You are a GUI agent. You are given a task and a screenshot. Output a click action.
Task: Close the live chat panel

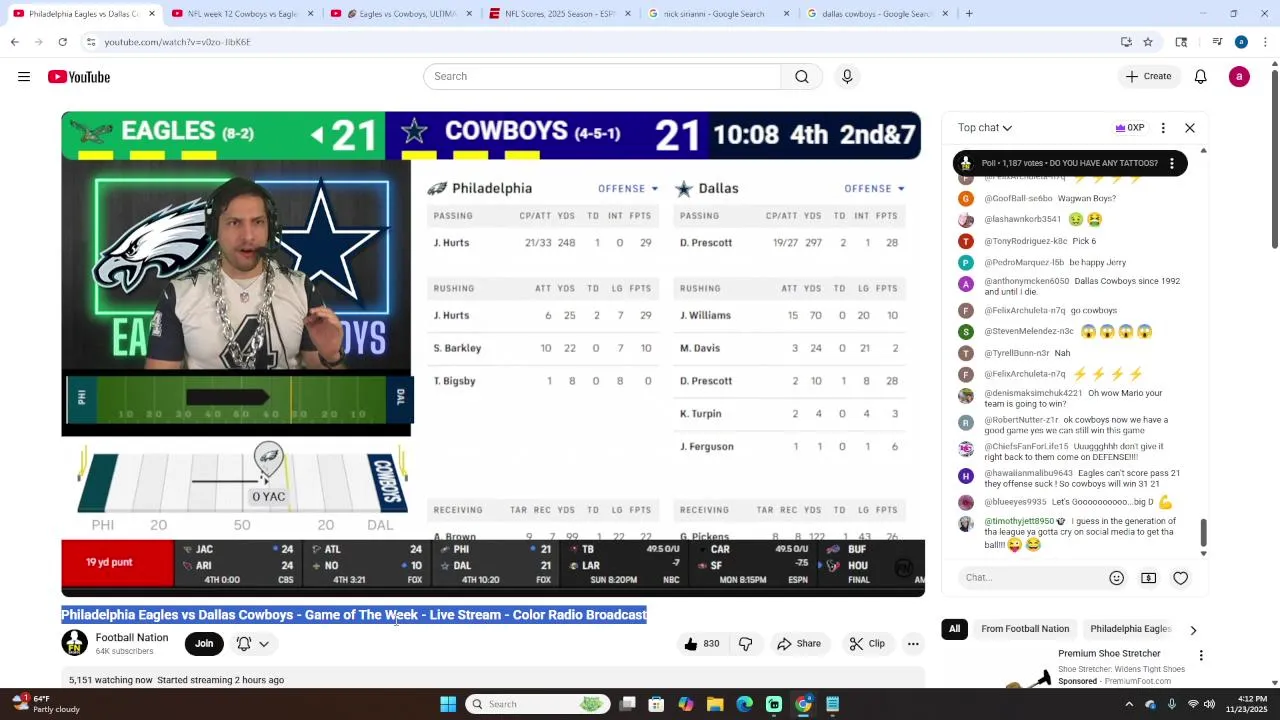pyautogui.click(x=1190, y=128)
